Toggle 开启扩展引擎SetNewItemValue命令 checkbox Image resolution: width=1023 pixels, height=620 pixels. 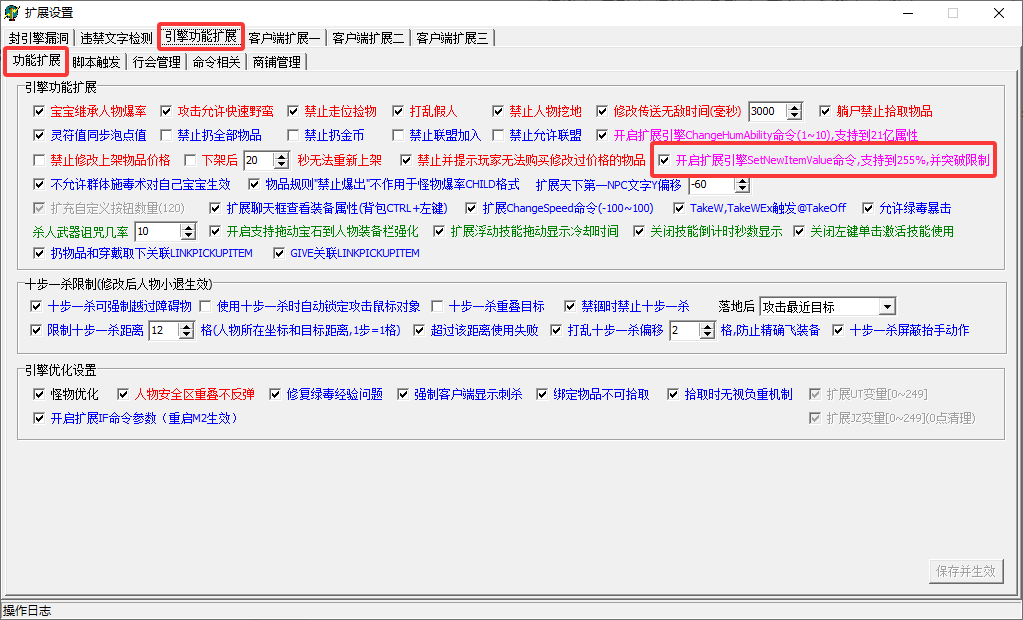coord(664,160)
